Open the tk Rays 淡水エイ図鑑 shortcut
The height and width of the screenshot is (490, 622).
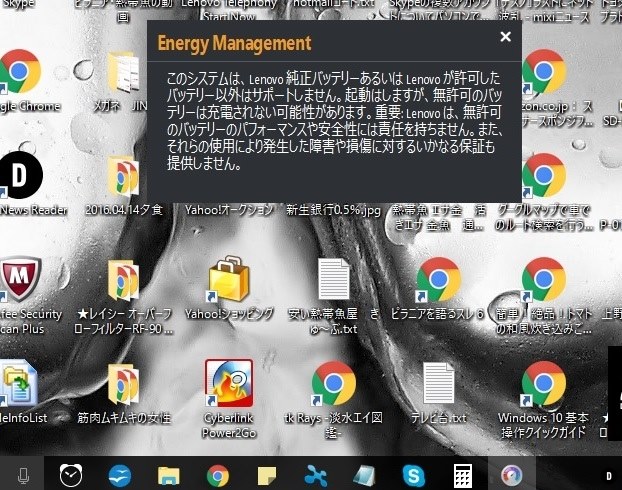click(334, 383)
